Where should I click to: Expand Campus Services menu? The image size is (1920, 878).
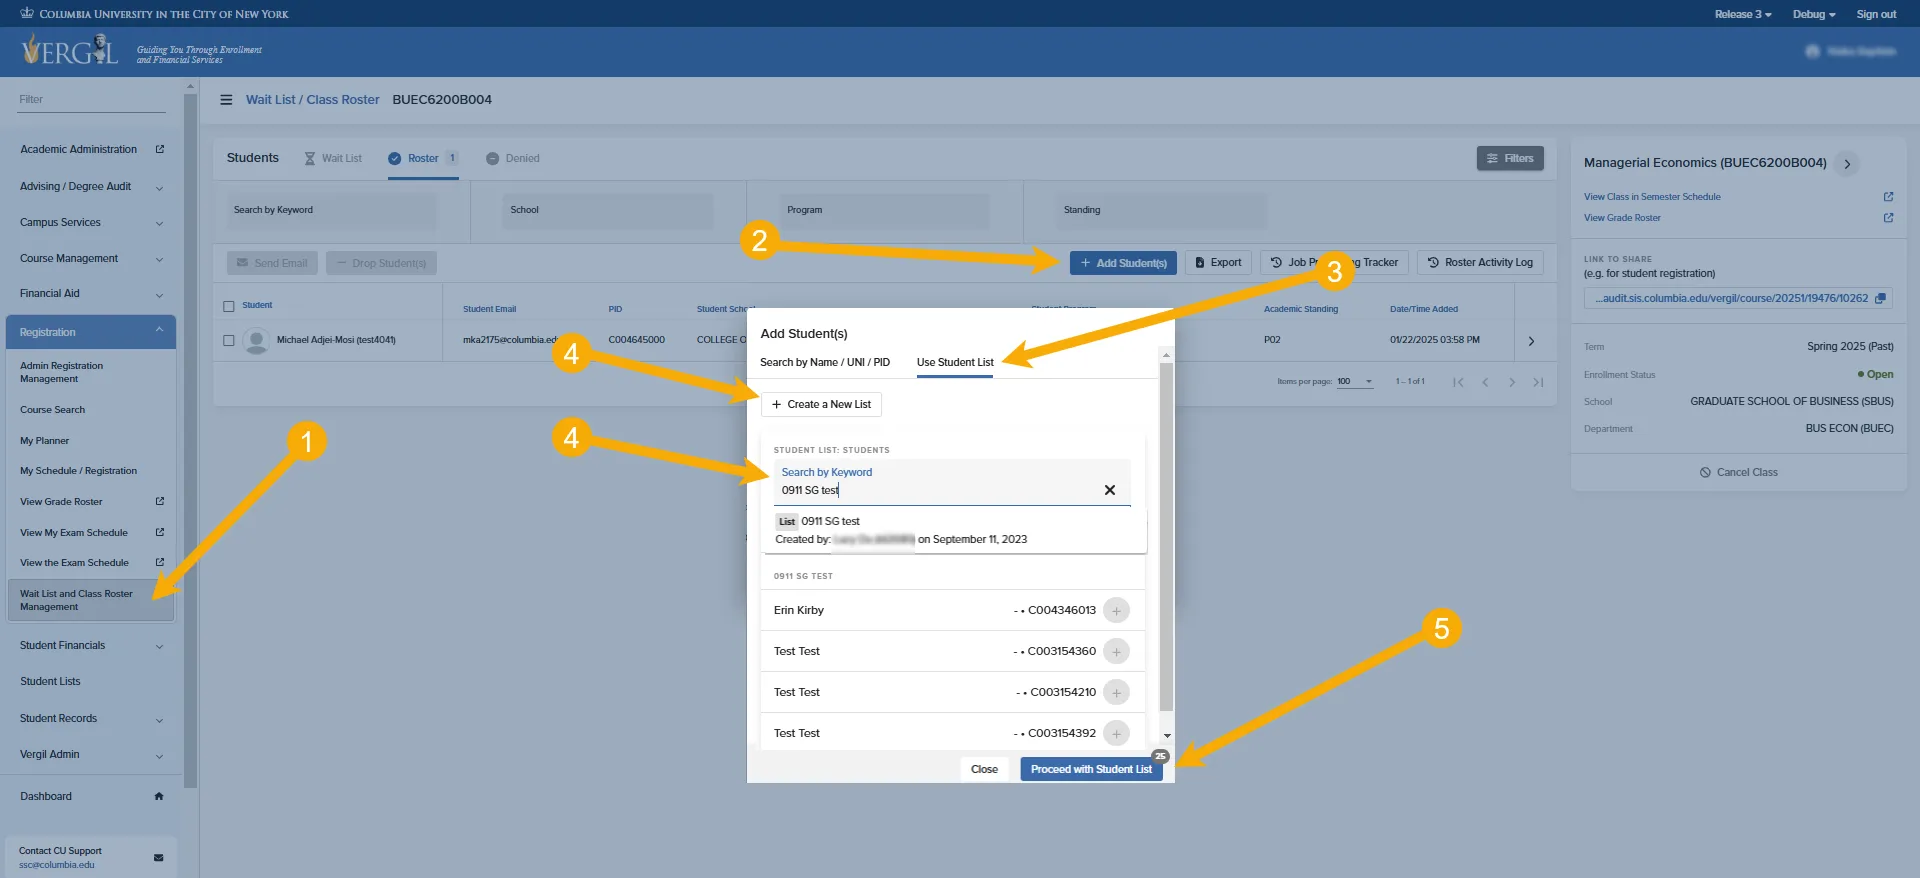point(159,223)
